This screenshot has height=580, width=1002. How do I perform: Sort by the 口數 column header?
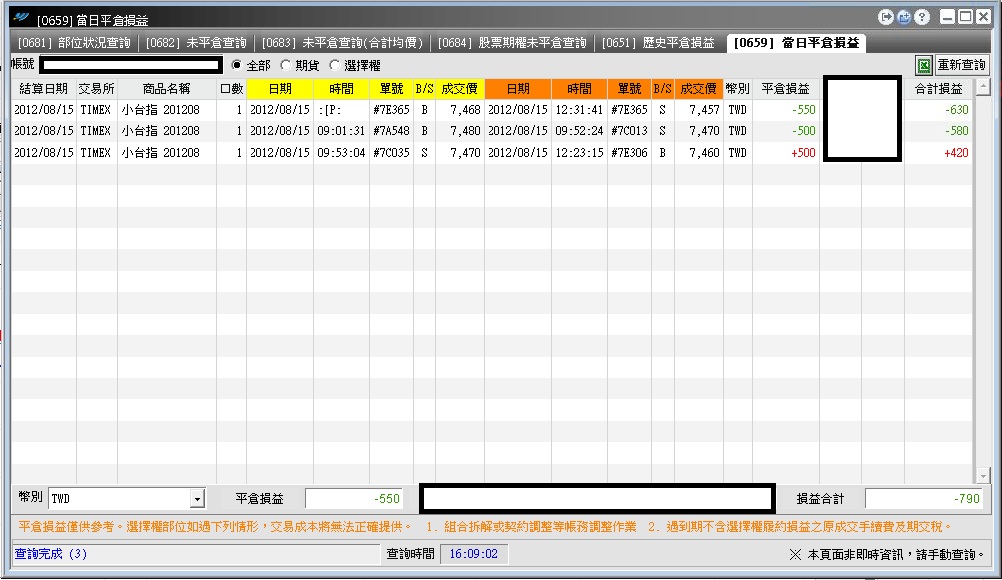(x=231, y=89)
